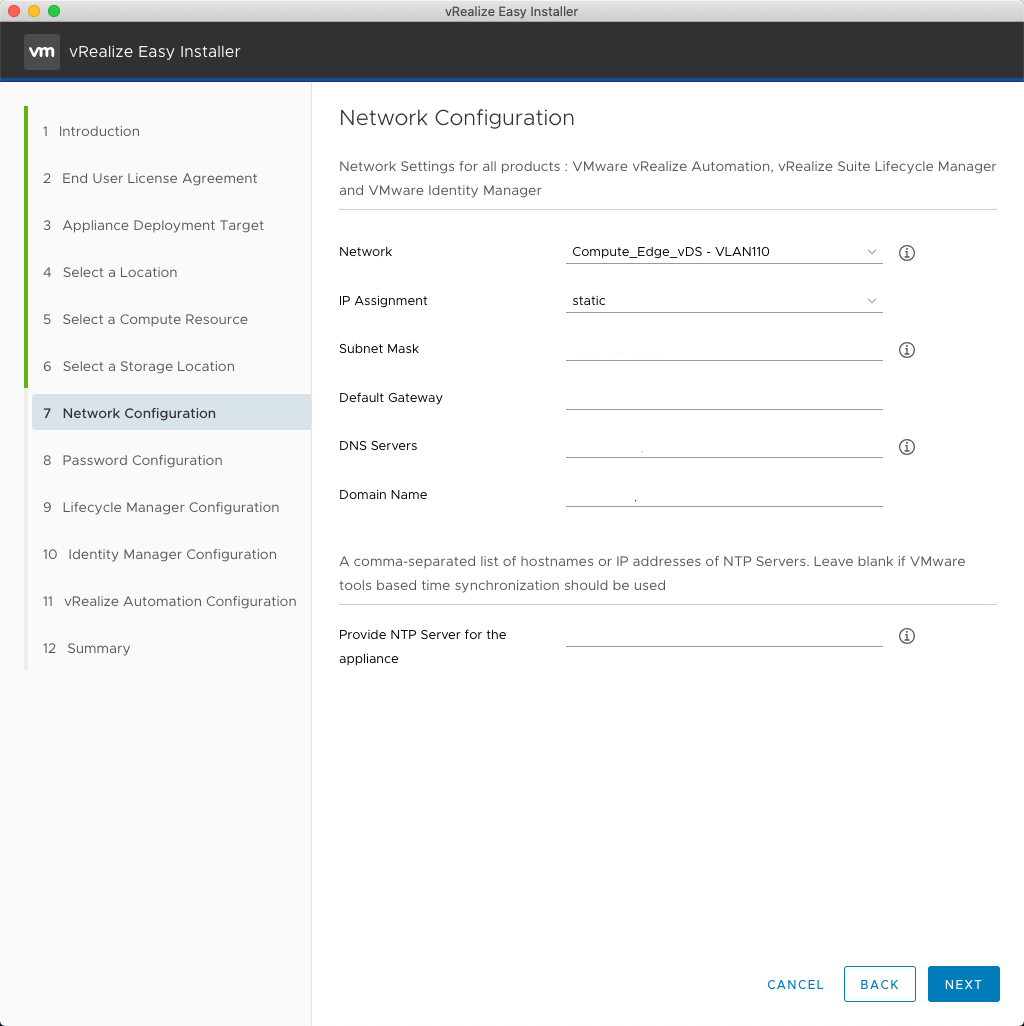
Task: Click the vRealize Easy Installer header title
Action: pos(155,52)
